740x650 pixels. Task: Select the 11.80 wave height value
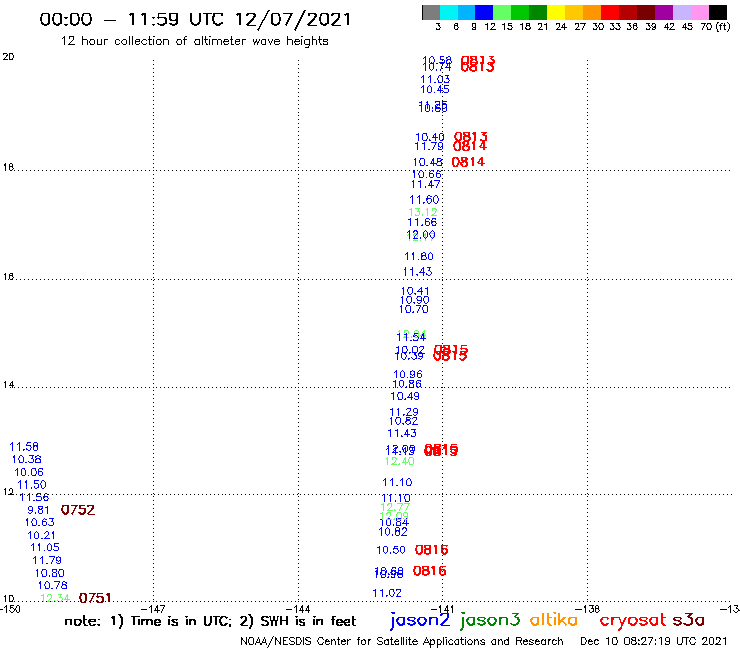click(419, 256)
